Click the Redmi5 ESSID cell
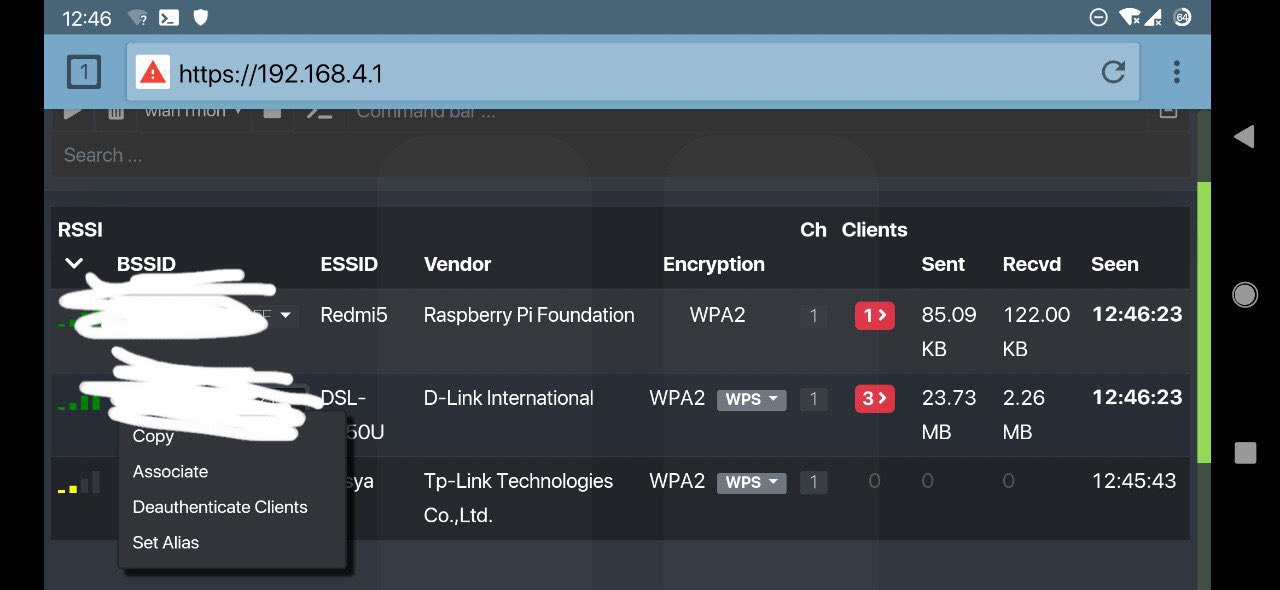Image resolution: width=1280 pixels, height=590 pixels. [354, 315]
